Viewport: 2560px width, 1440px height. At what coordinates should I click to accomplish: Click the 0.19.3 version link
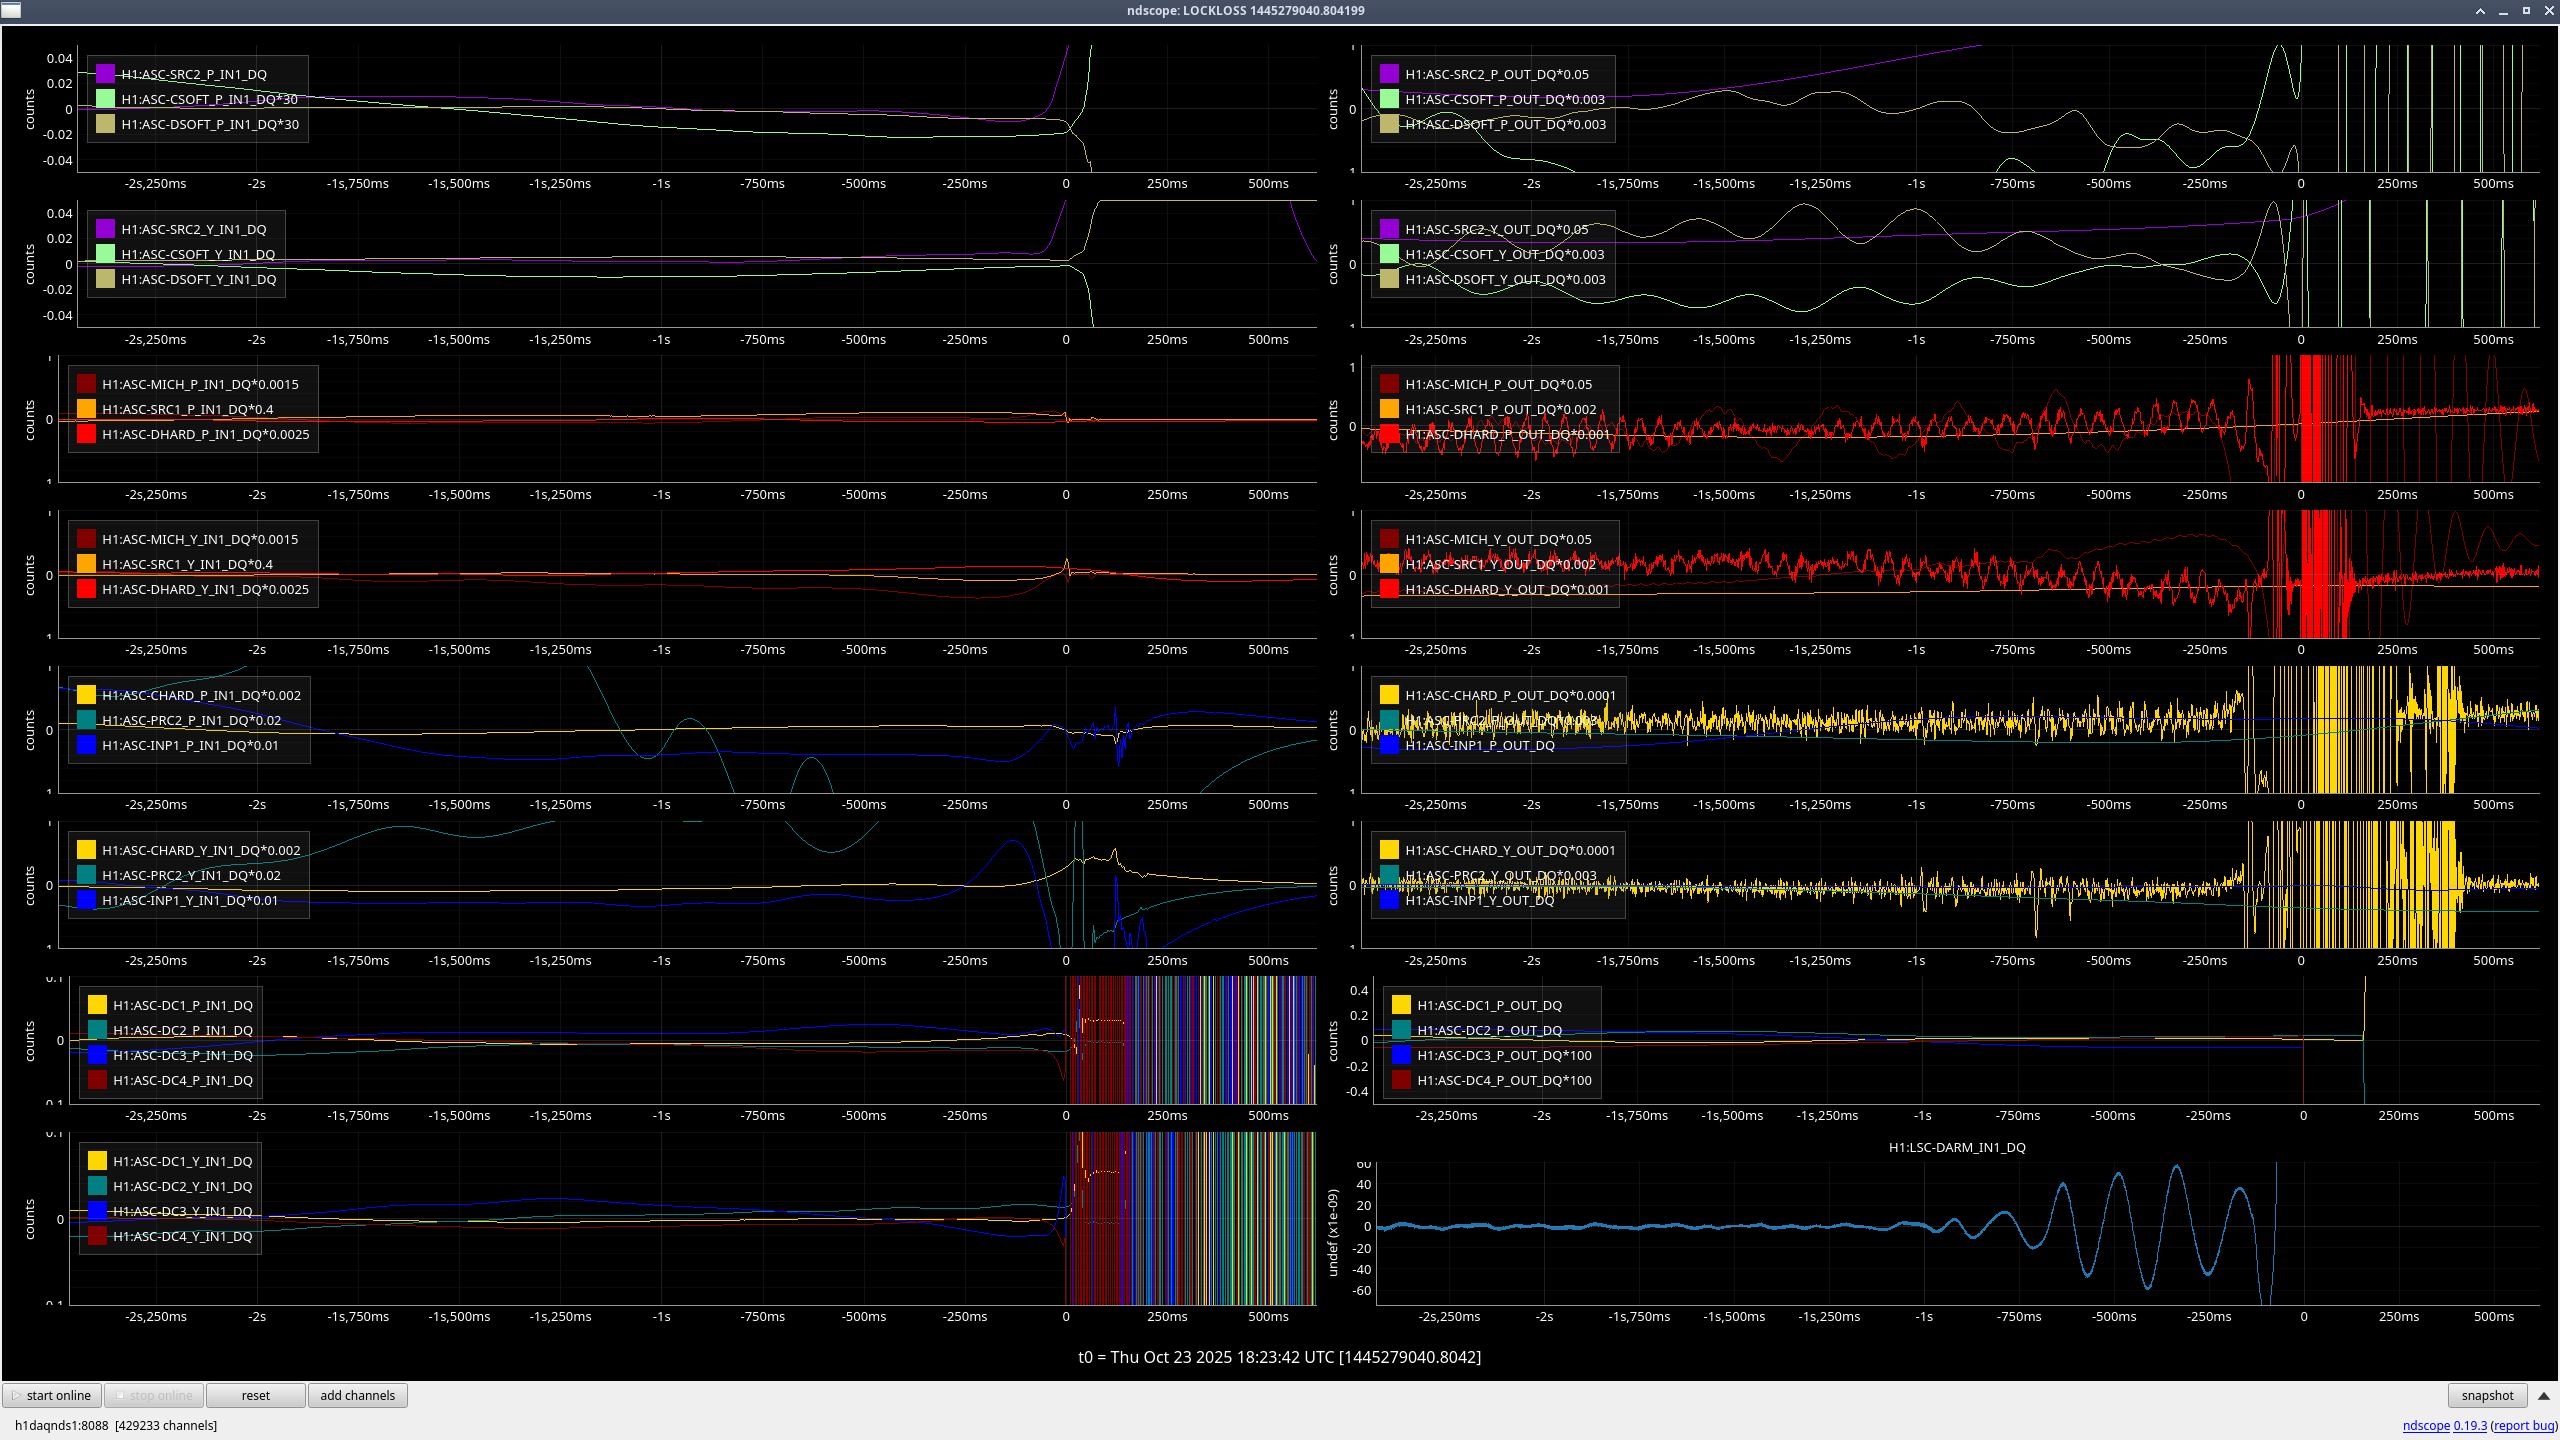pyautogui.click(x=2469, y=1425)
